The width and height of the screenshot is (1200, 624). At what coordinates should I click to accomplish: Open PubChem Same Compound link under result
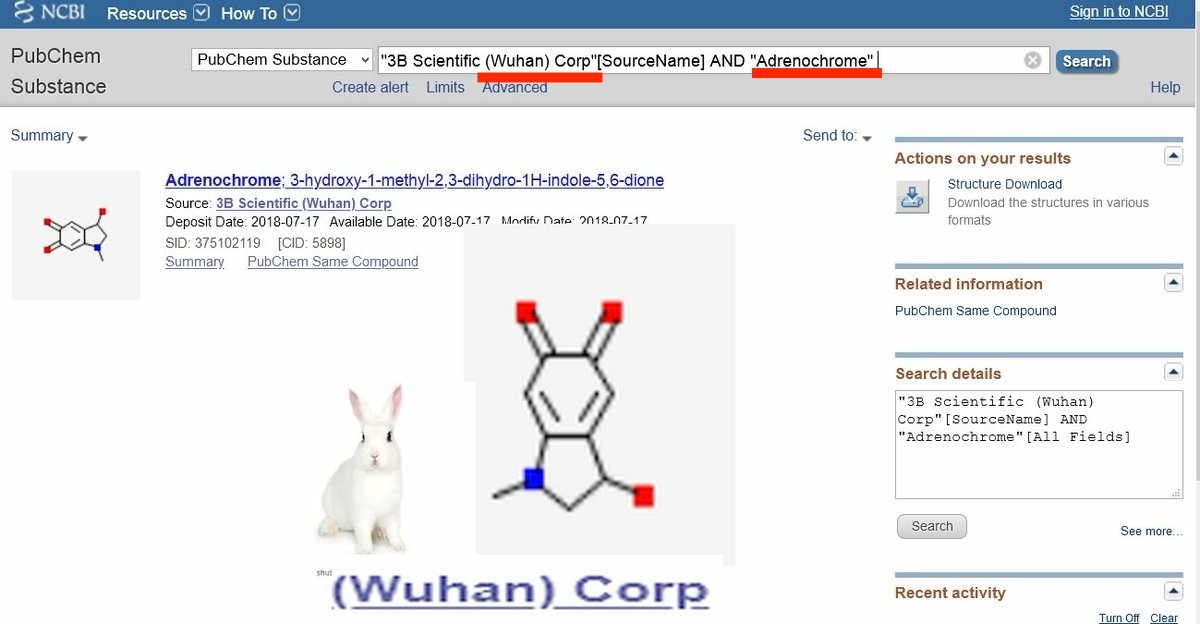[x=333, y=262]
